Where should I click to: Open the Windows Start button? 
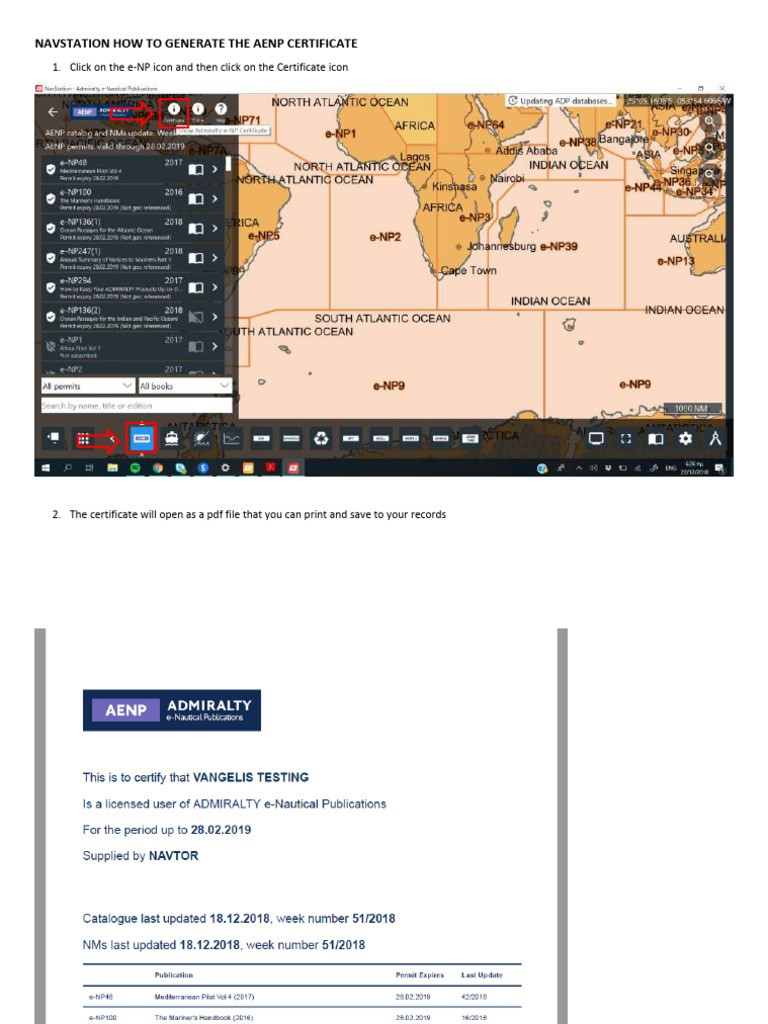pyautogui.click(x=46, y=468)
